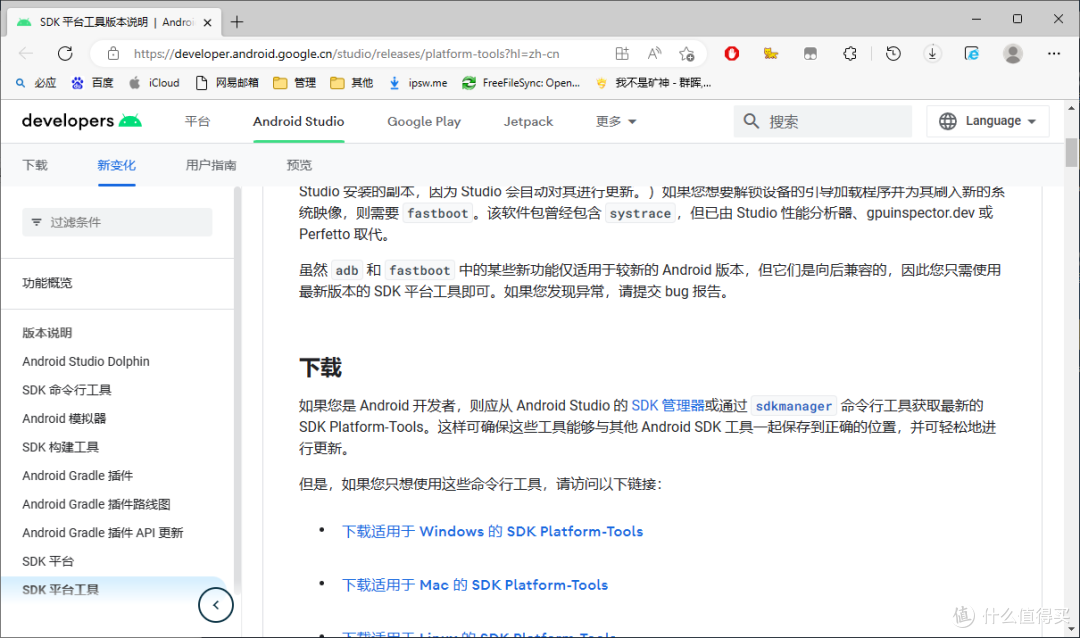Screen dimensions: 1080x638
Task: Open 百度 bookmark
Action: click(92, 83)
